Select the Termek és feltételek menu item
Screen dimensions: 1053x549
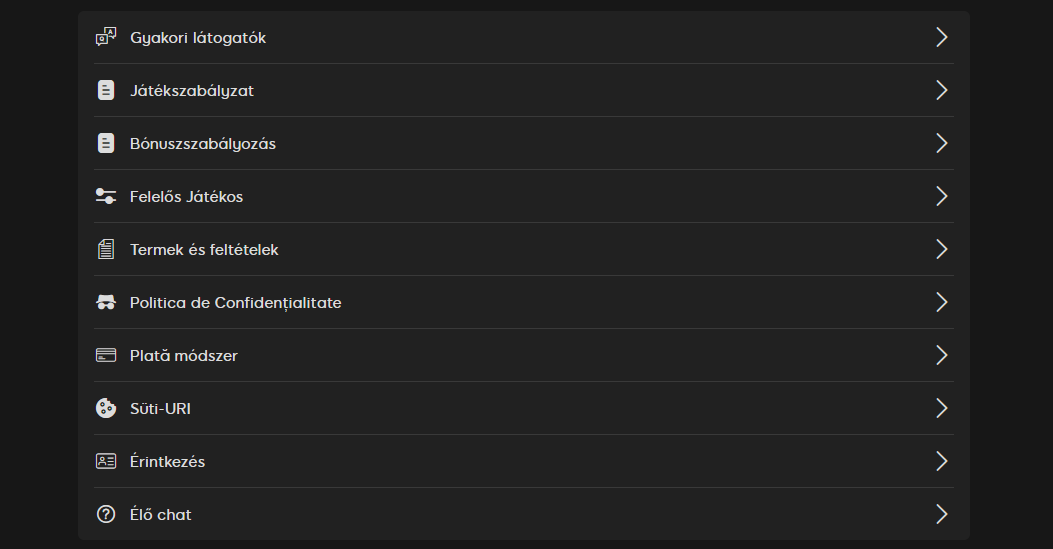[x=204, y=250]
